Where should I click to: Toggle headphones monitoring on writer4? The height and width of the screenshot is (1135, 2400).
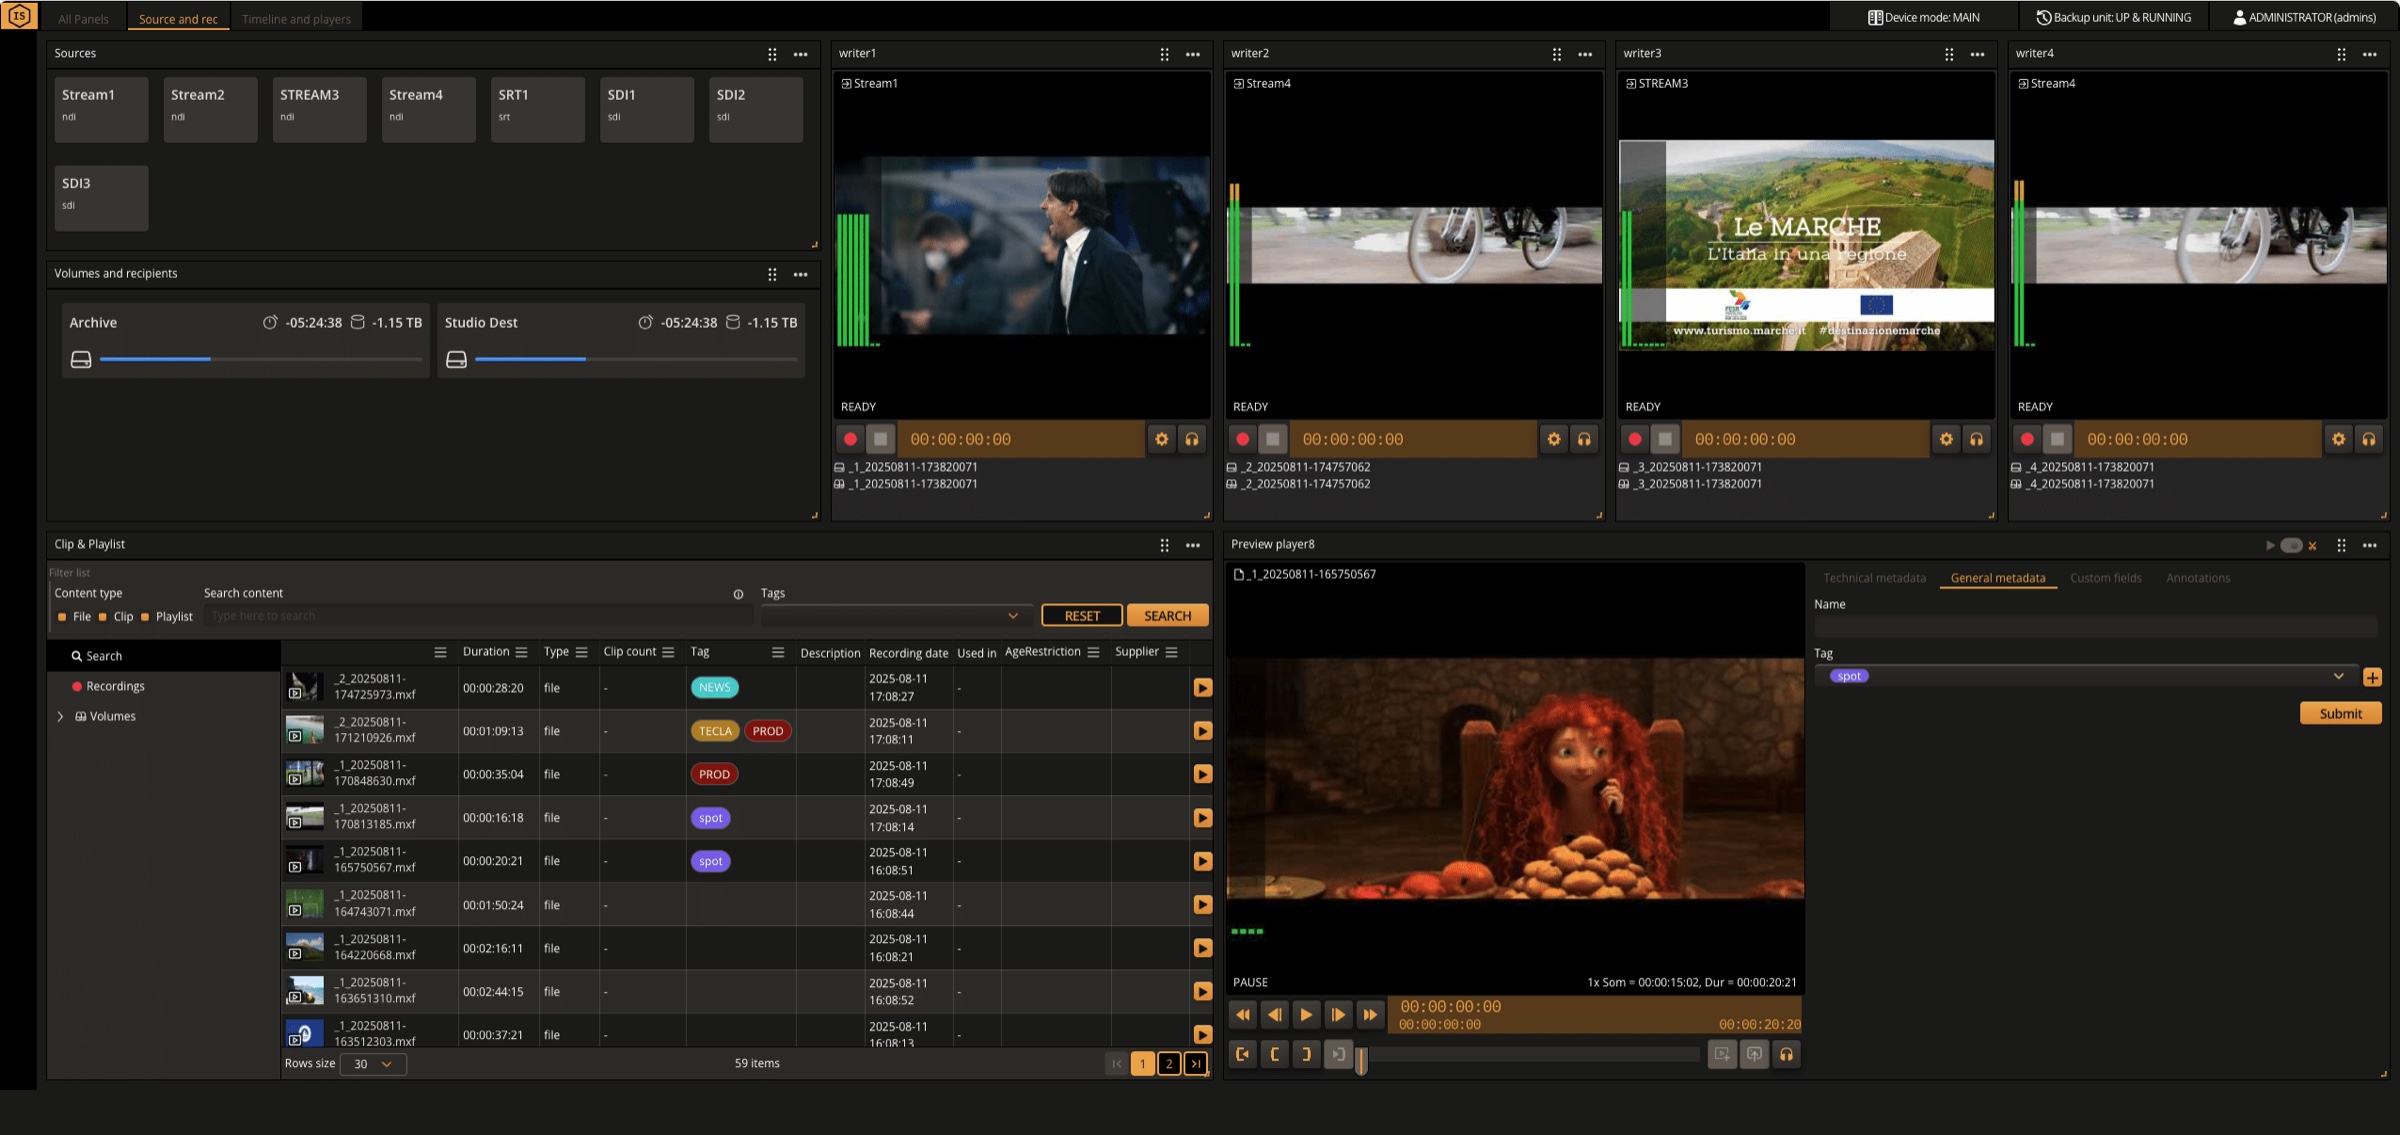[2369, 439]
